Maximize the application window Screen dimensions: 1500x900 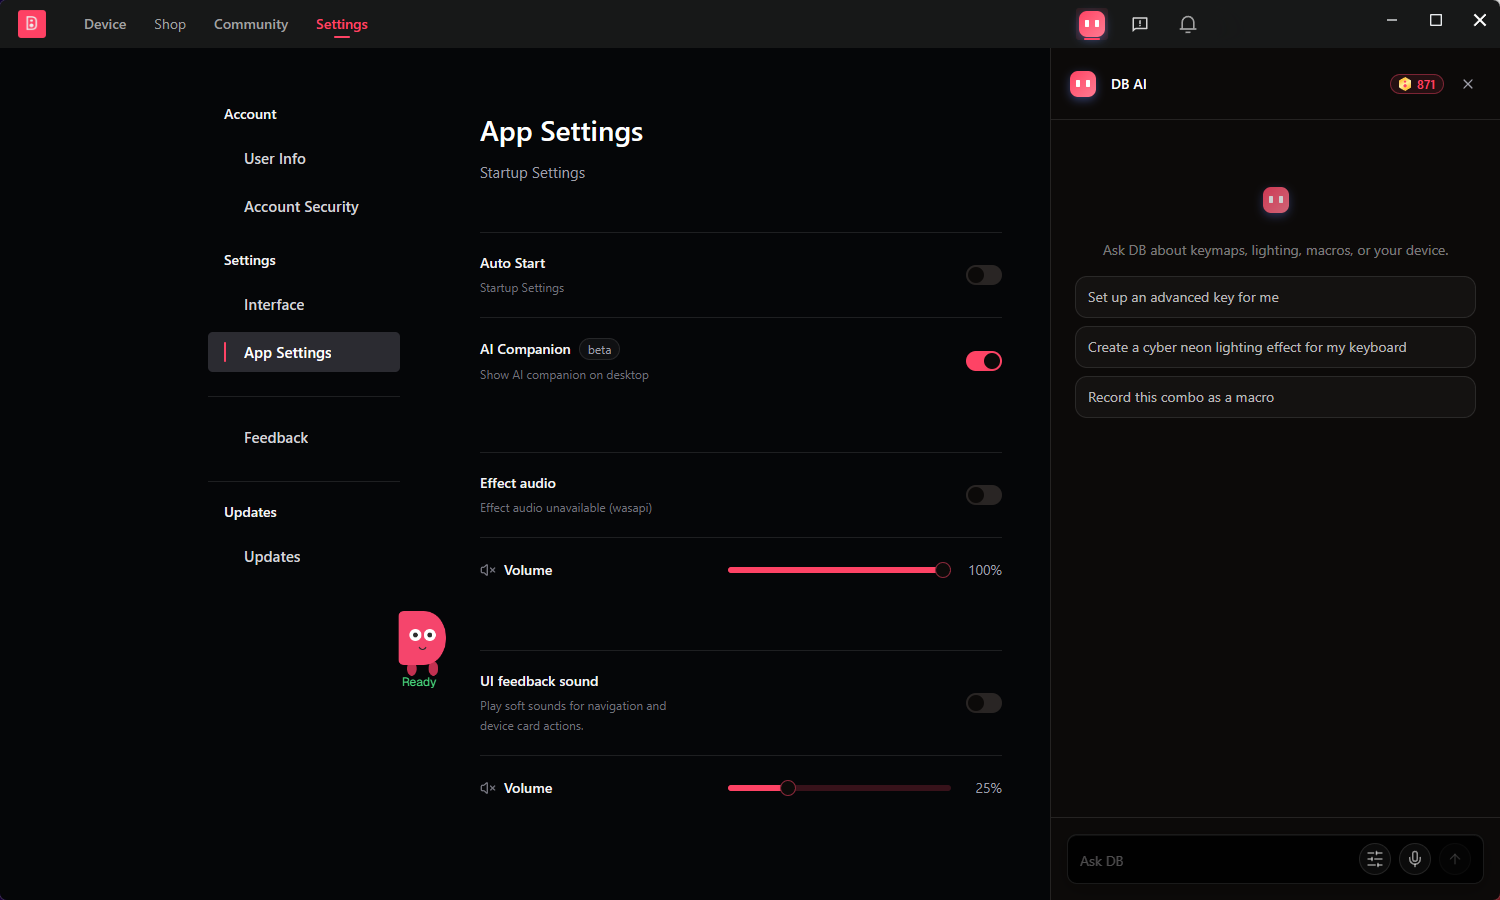point(1436,20)
